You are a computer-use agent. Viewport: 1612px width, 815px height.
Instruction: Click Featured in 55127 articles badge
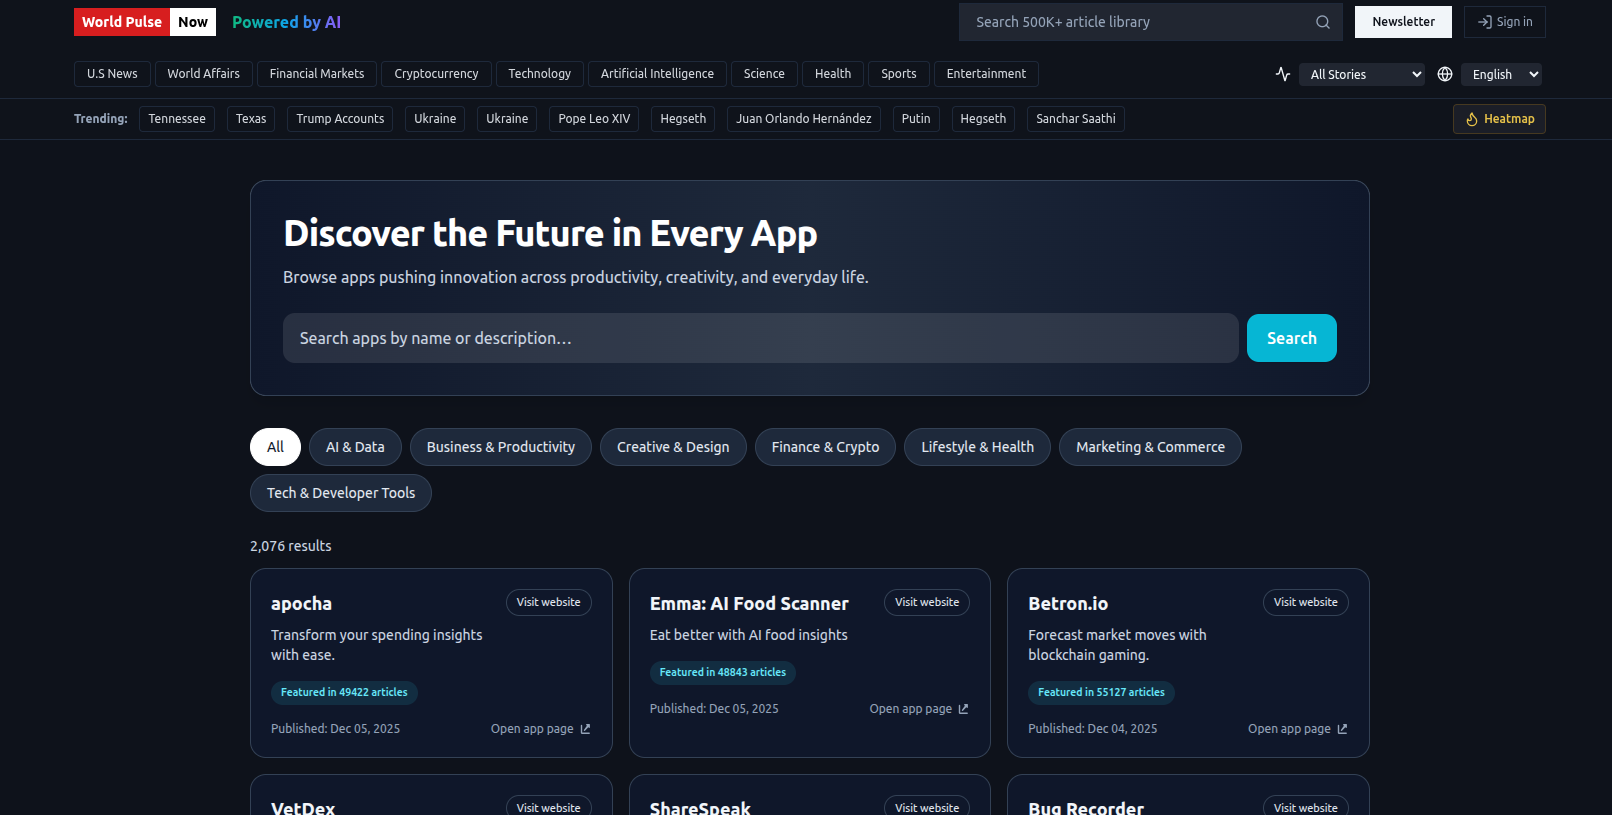1101,692
